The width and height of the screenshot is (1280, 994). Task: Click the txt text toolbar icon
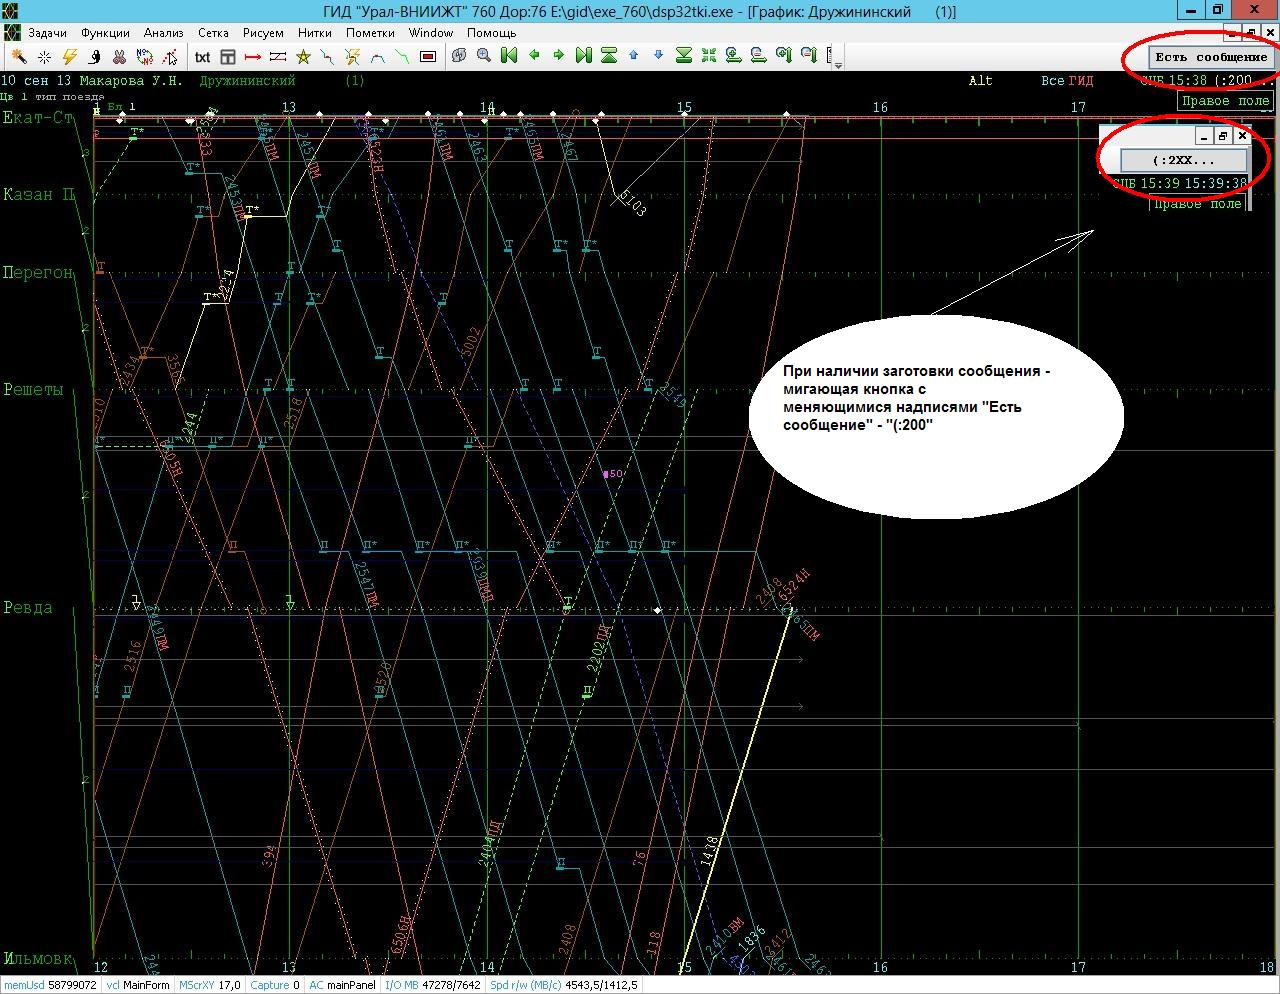click(203, 56)
